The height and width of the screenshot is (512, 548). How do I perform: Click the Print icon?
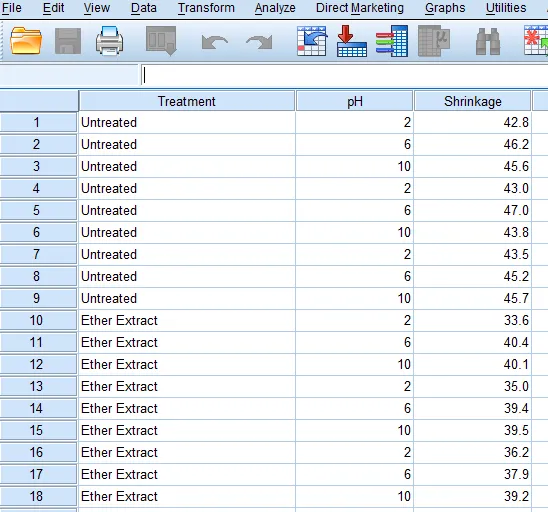click(x=109, y=41)
